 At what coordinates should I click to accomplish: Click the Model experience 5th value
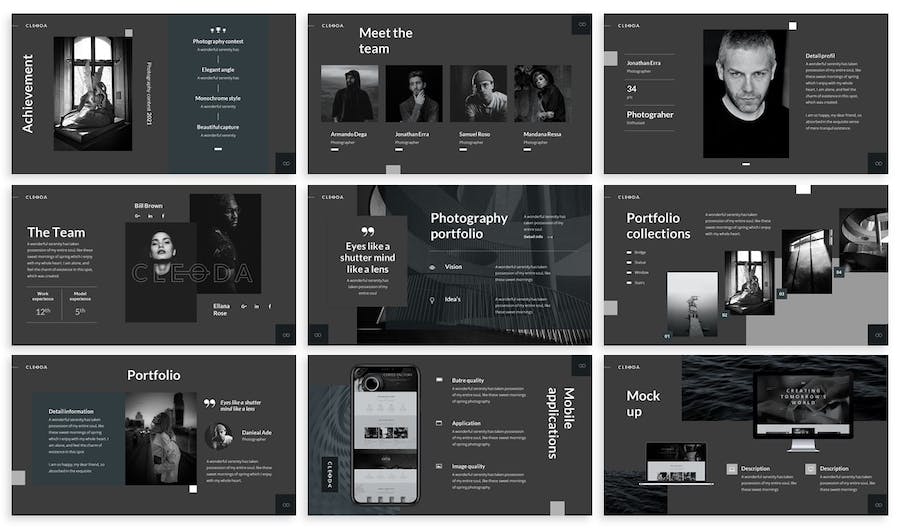click(x=80, y=312)
